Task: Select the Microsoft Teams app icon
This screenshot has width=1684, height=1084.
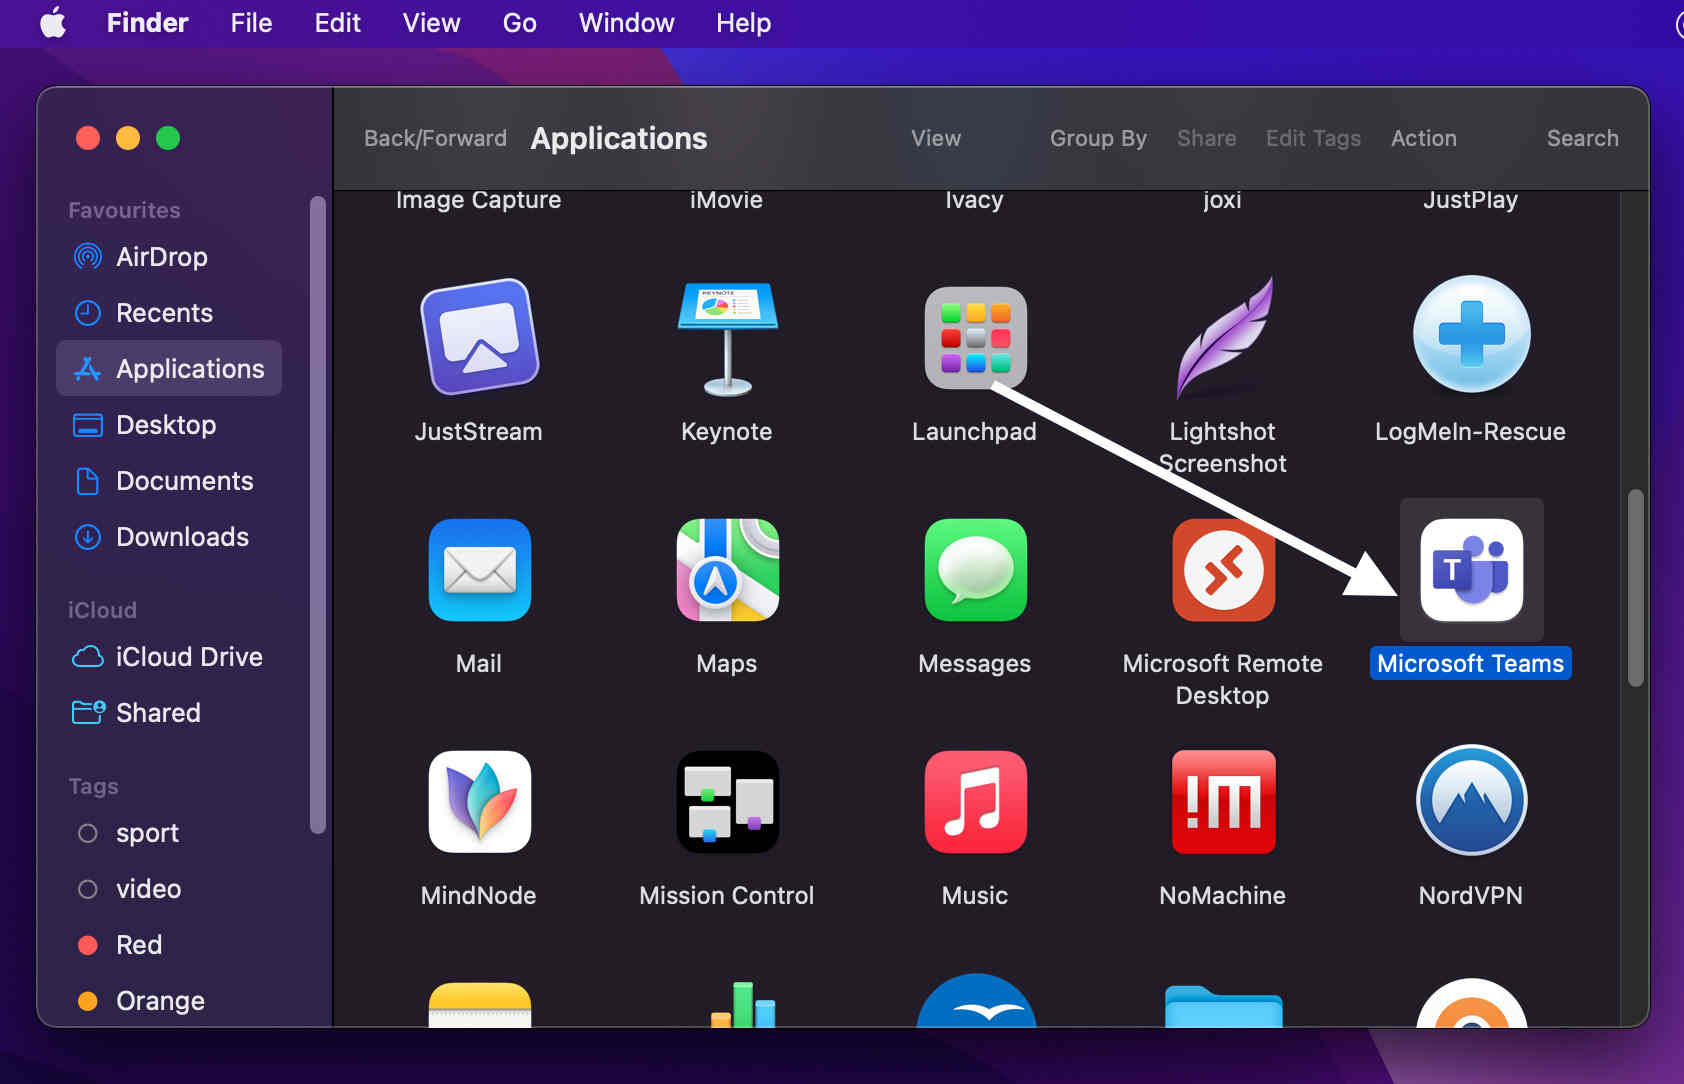Action: point(1471,570)
